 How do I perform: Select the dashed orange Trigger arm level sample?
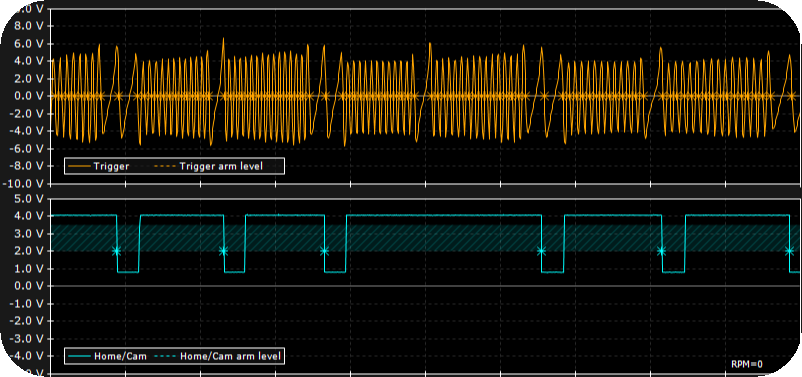(165, 166)
